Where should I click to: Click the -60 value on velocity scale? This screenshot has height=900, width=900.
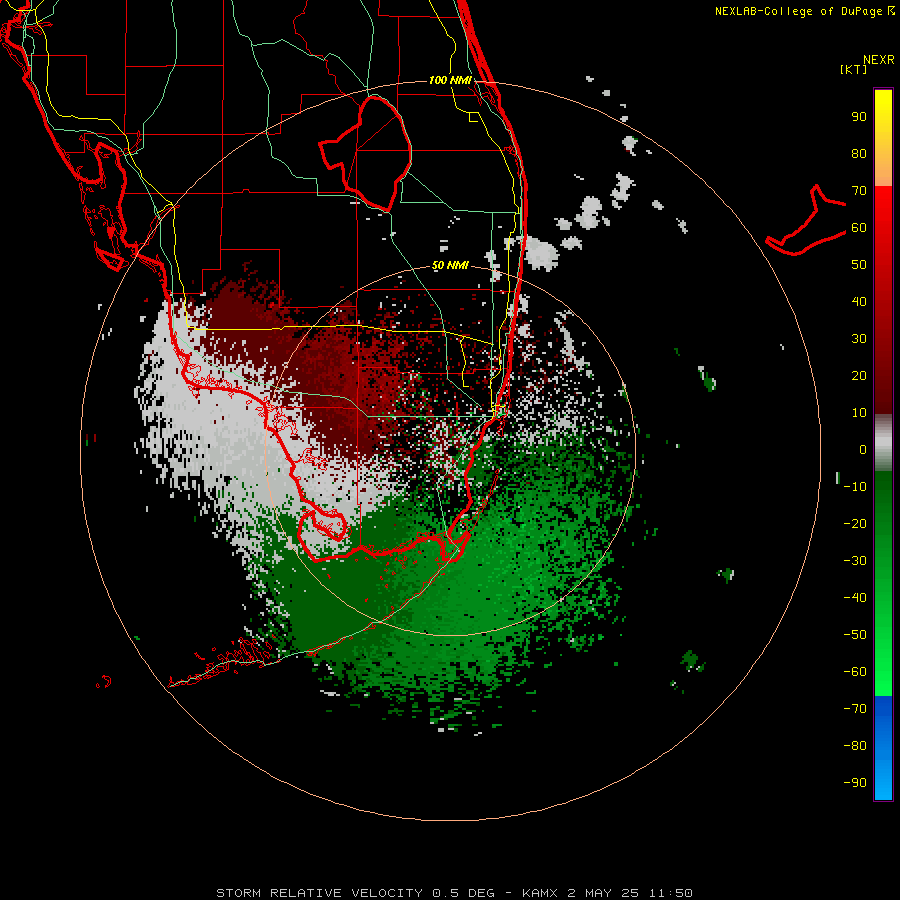click(855, 672)
